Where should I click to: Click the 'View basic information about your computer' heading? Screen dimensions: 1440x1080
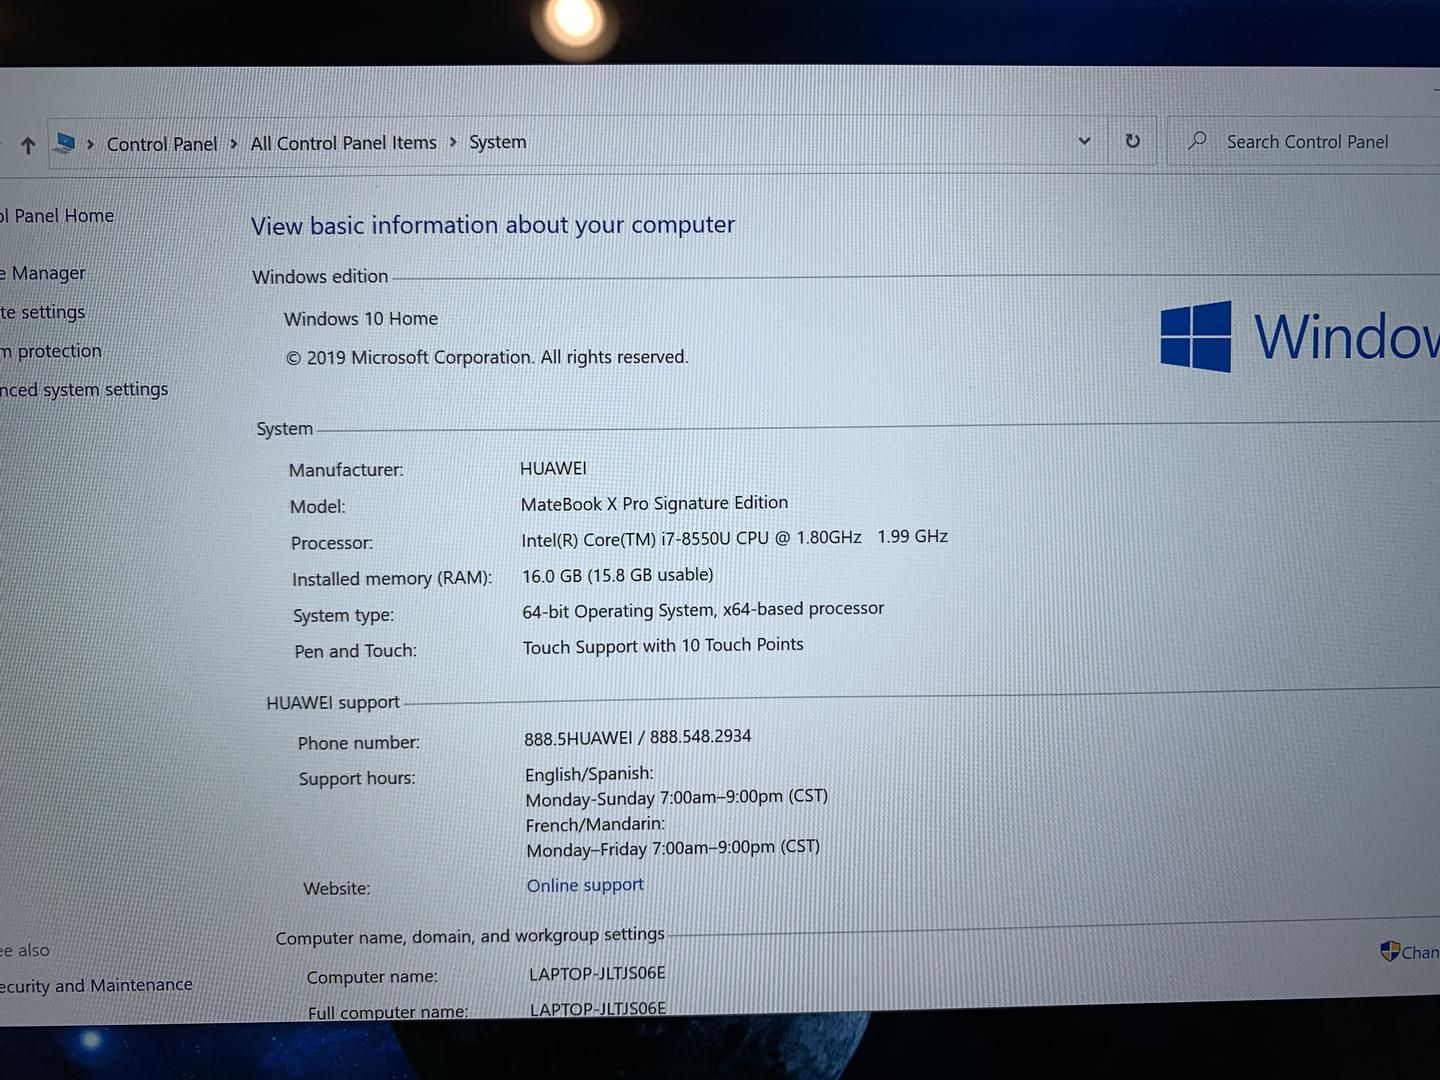click(x=493, y=225)
